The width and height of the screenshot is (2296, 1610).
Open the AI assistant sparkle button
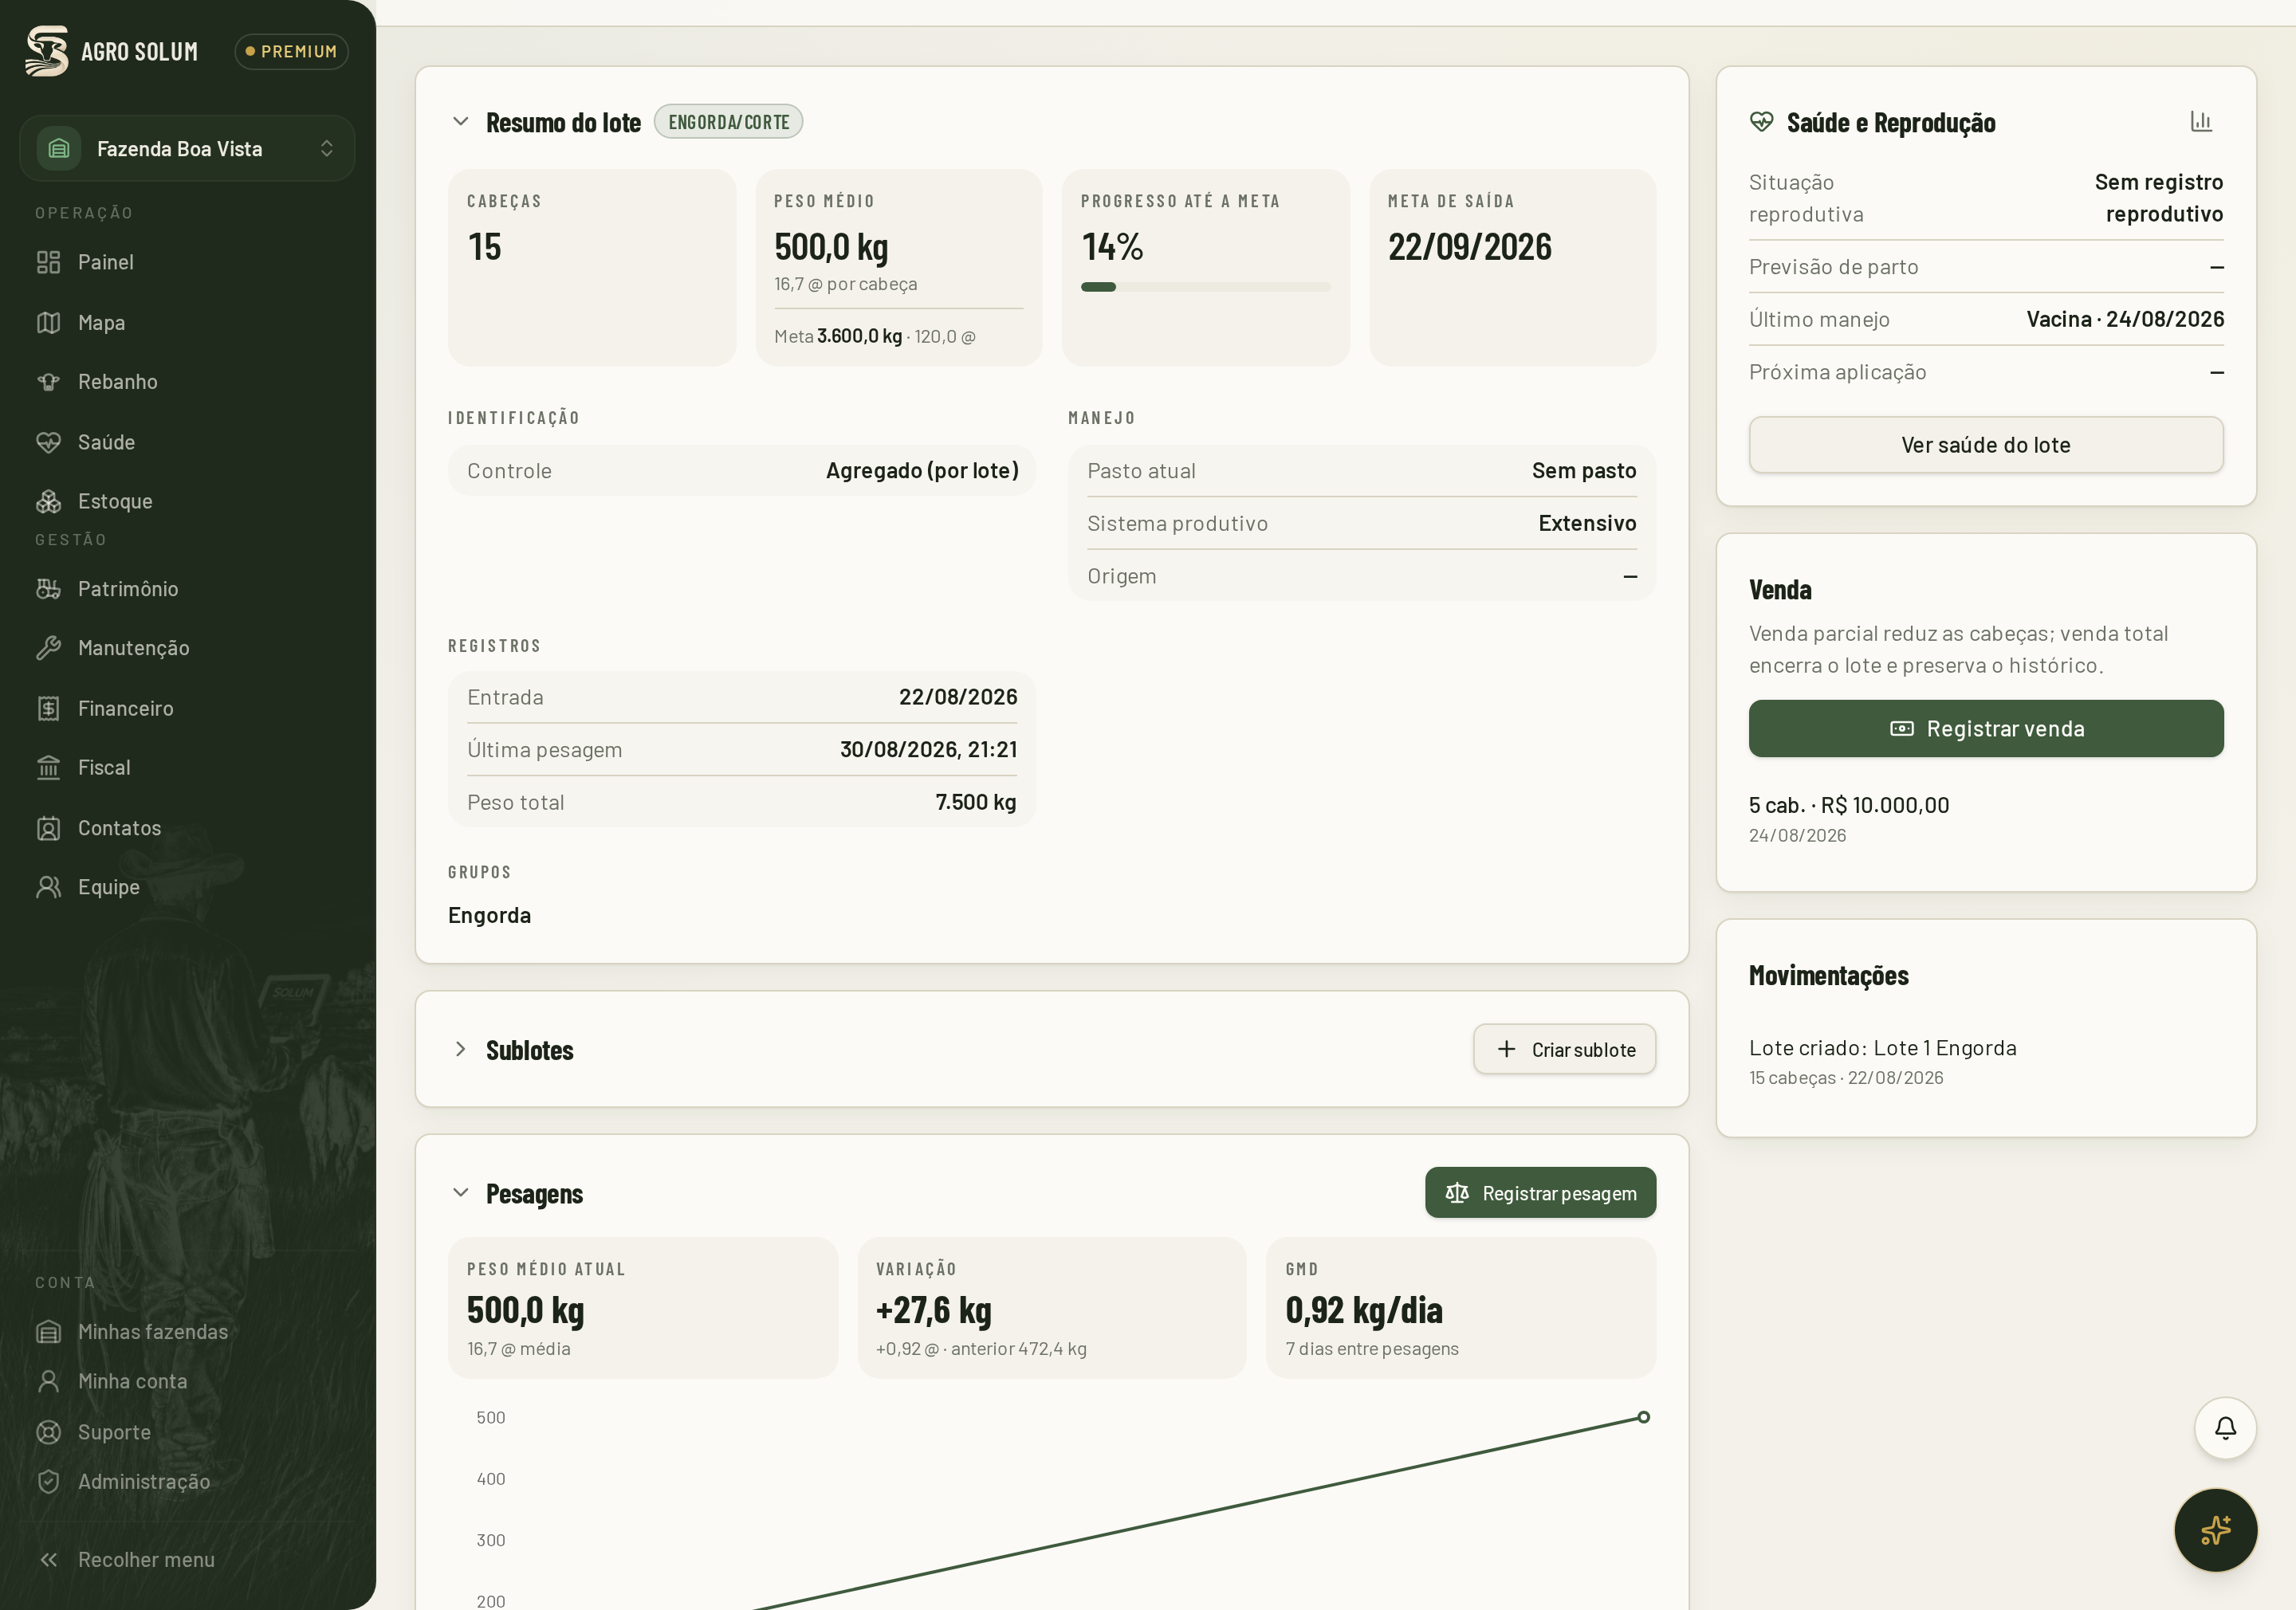pyautogui.click(x=2215, y=1530)
